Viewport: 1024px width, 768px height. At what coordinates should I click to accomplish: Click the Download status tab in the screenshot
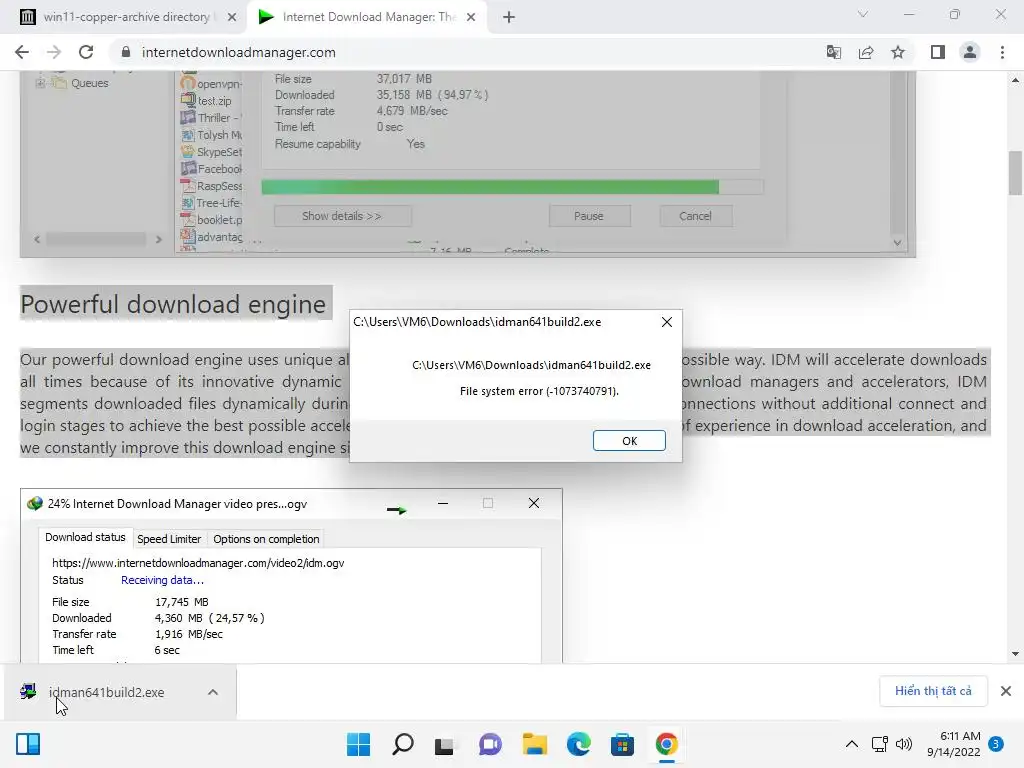click(85, 537)
